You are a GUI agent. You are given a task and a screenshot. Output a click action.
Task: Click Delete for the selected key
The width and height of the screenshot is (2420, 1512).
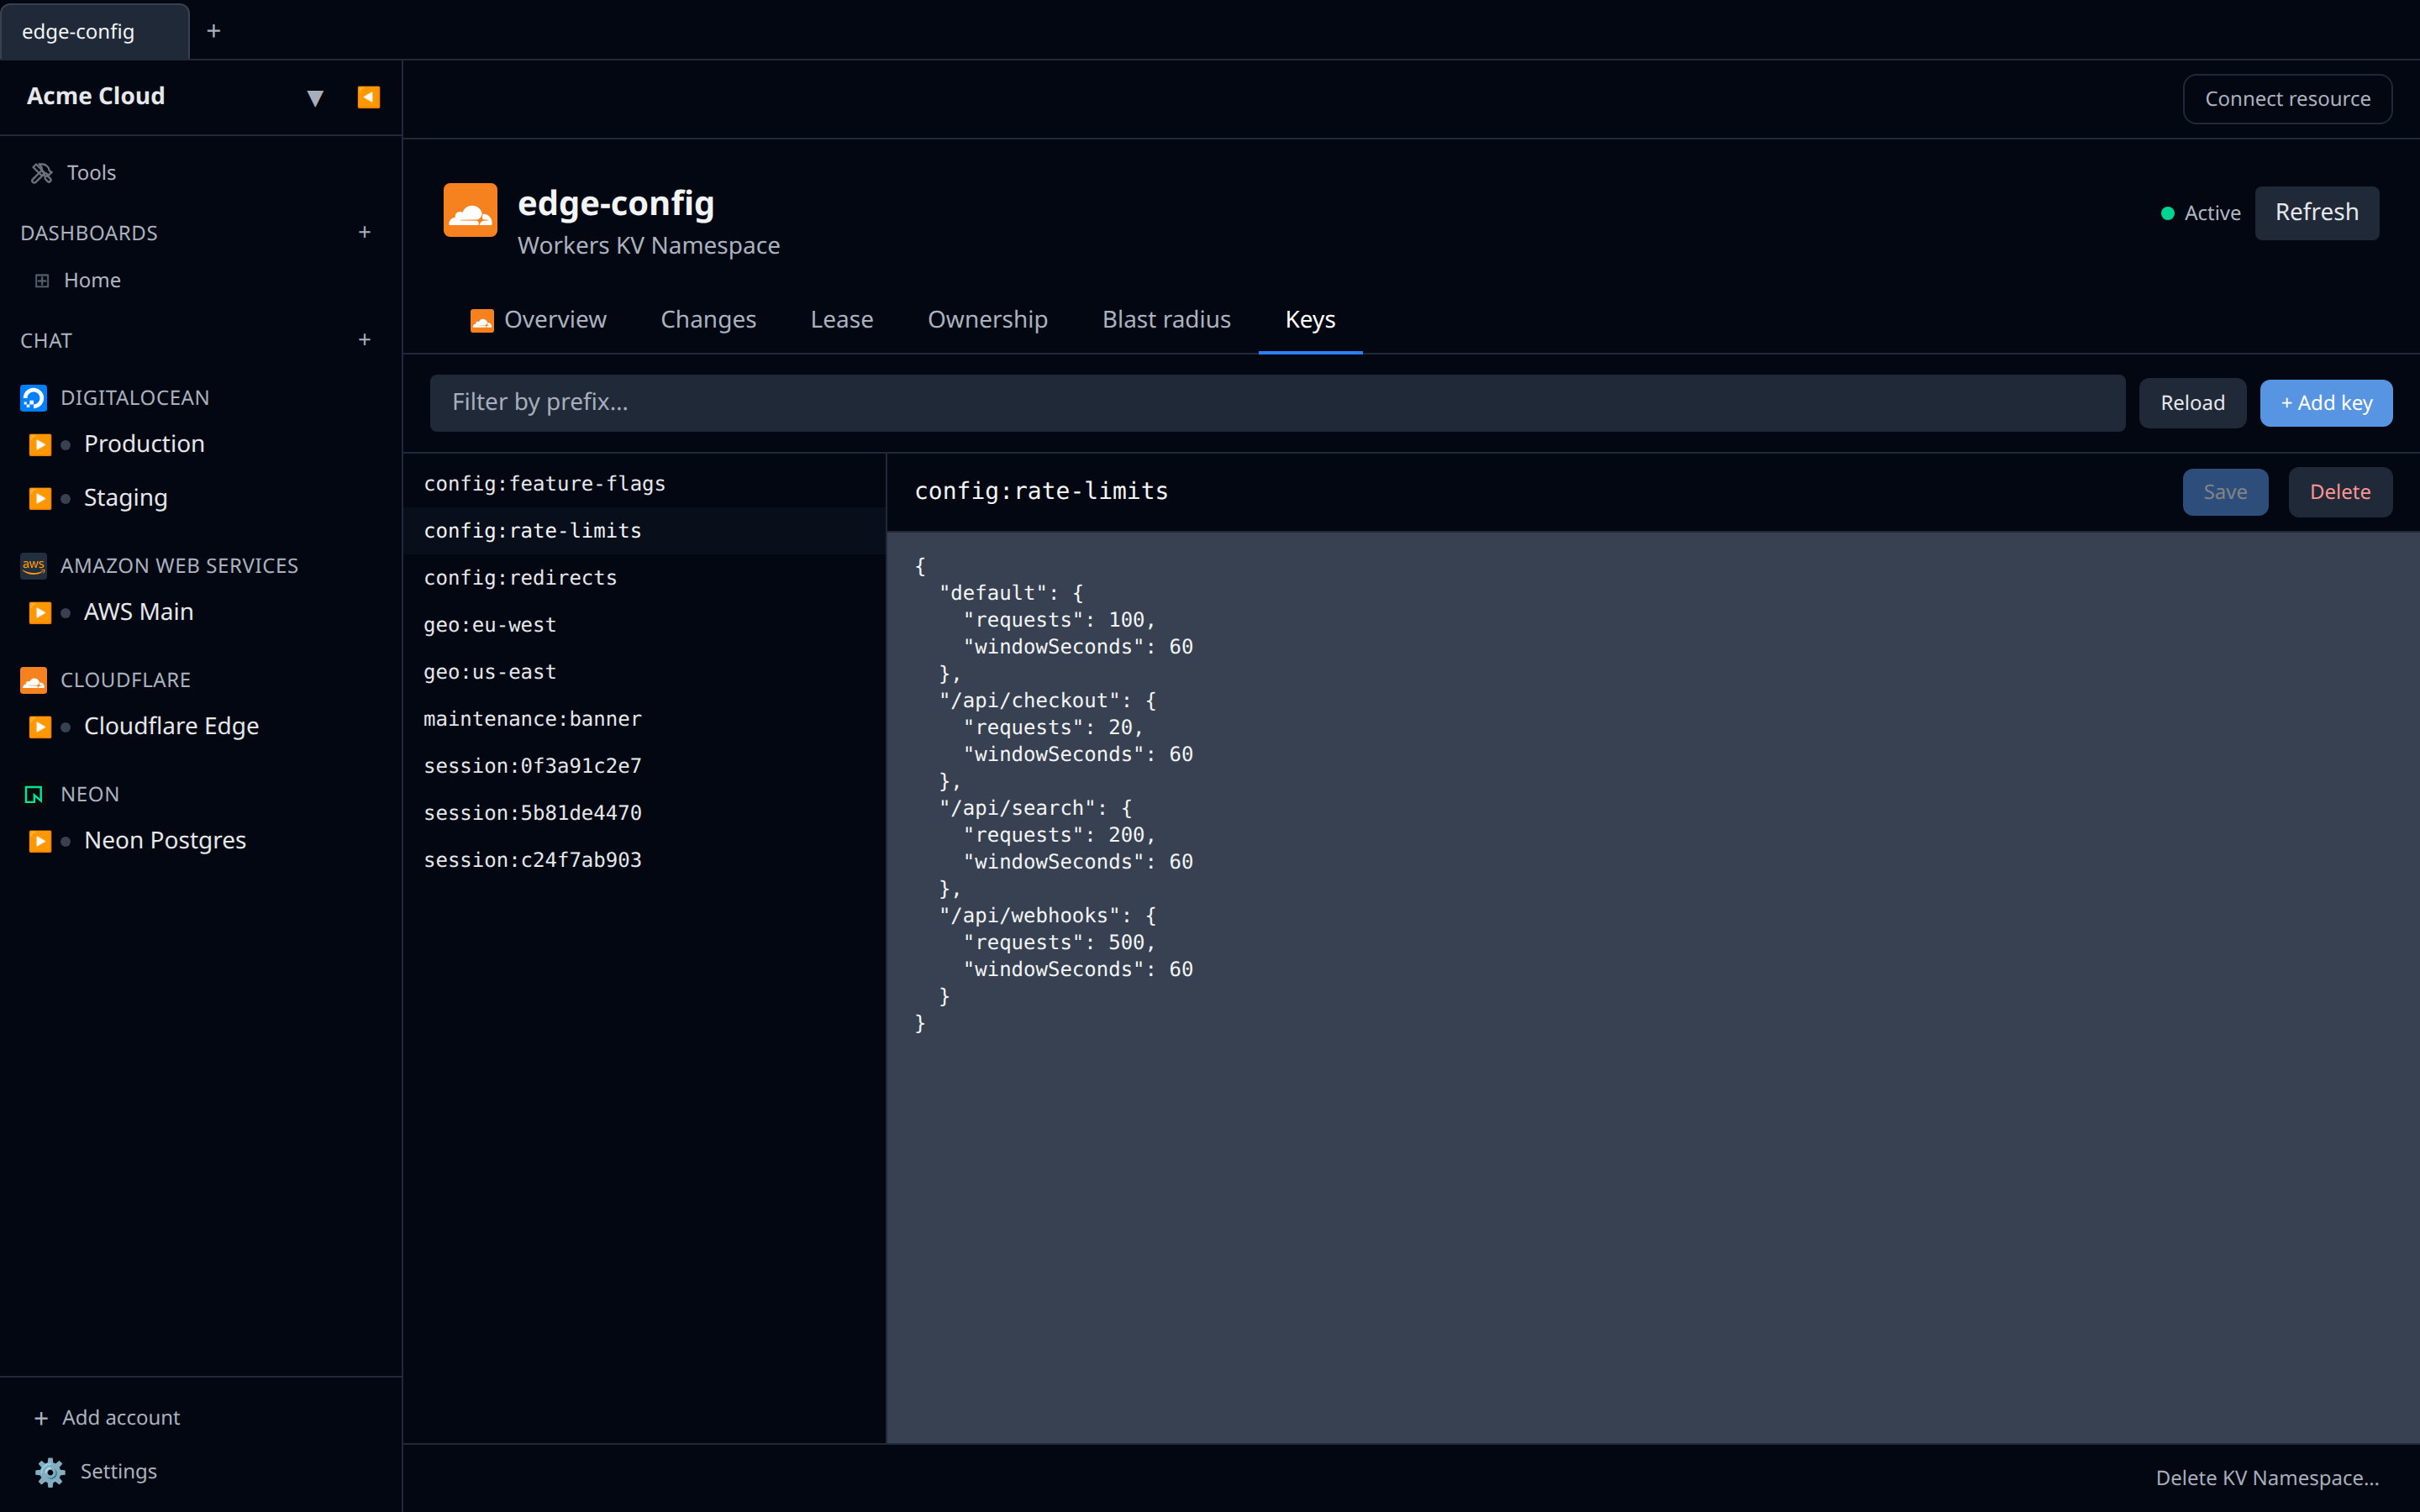click(2339, 492)
